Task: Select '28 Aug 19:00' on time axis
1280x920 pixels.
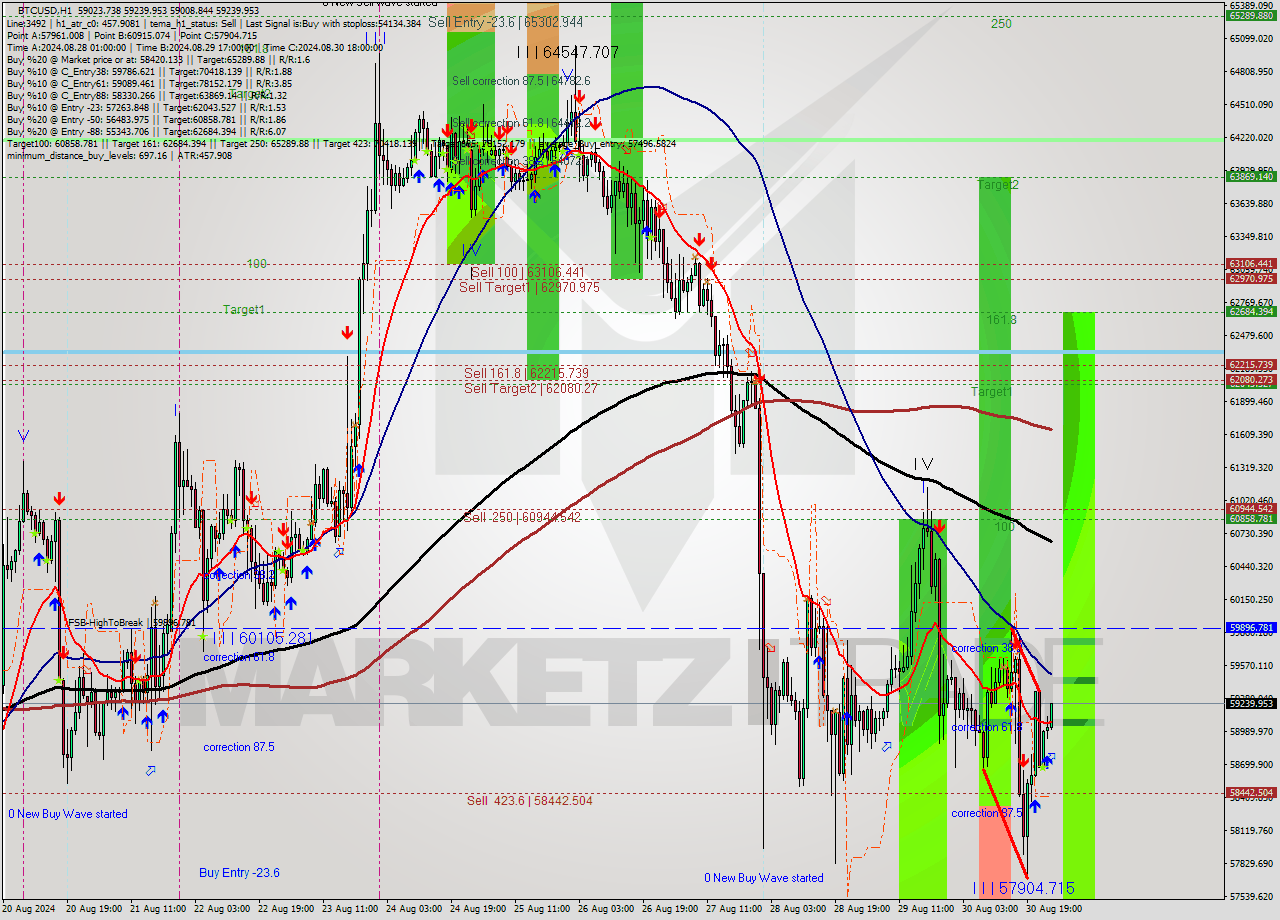Action: 864,910
